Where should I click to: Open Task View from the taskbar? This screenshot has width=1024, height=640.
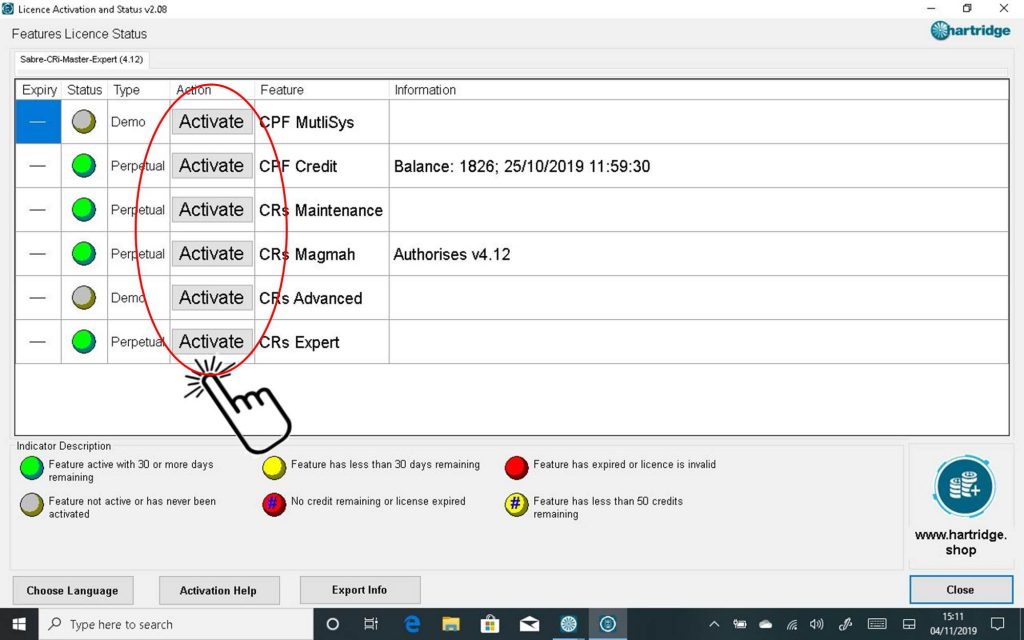[371, 624]
